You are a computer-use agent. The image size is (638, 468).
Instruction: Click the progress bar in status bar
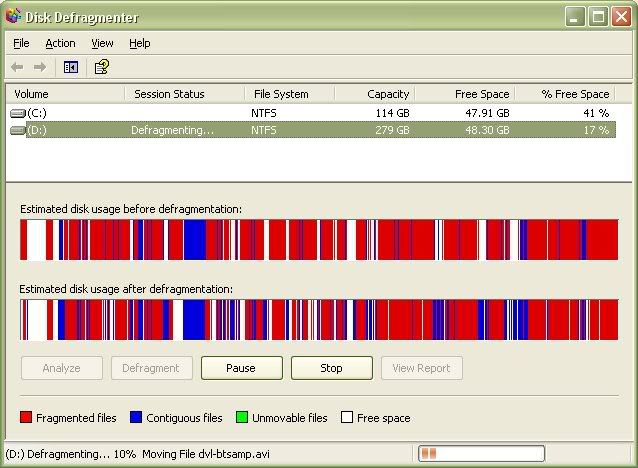(481, 453)
